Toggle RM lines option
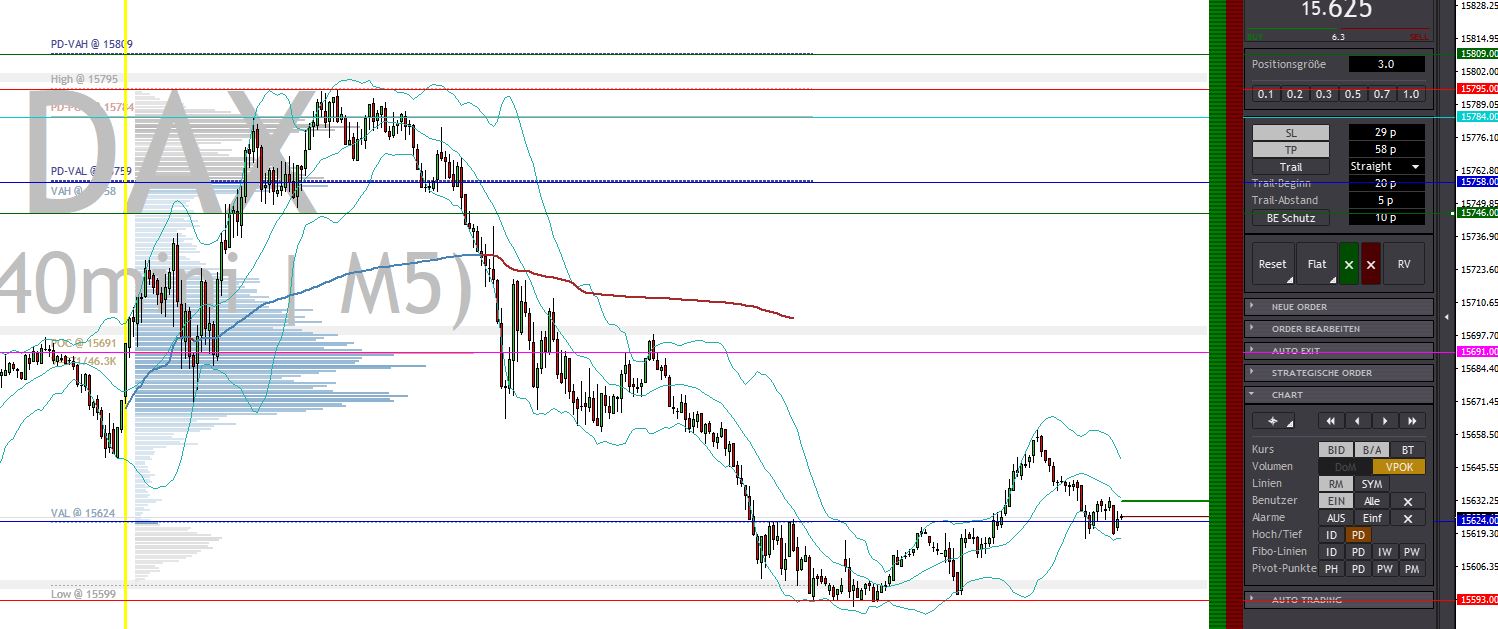1498x629 pixels. point(1336,484)
